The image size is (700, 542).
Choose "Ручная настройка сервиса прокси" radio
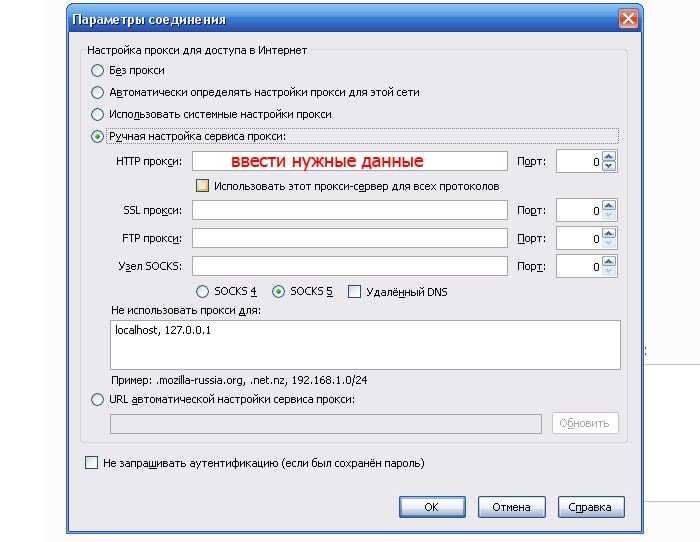97,136
